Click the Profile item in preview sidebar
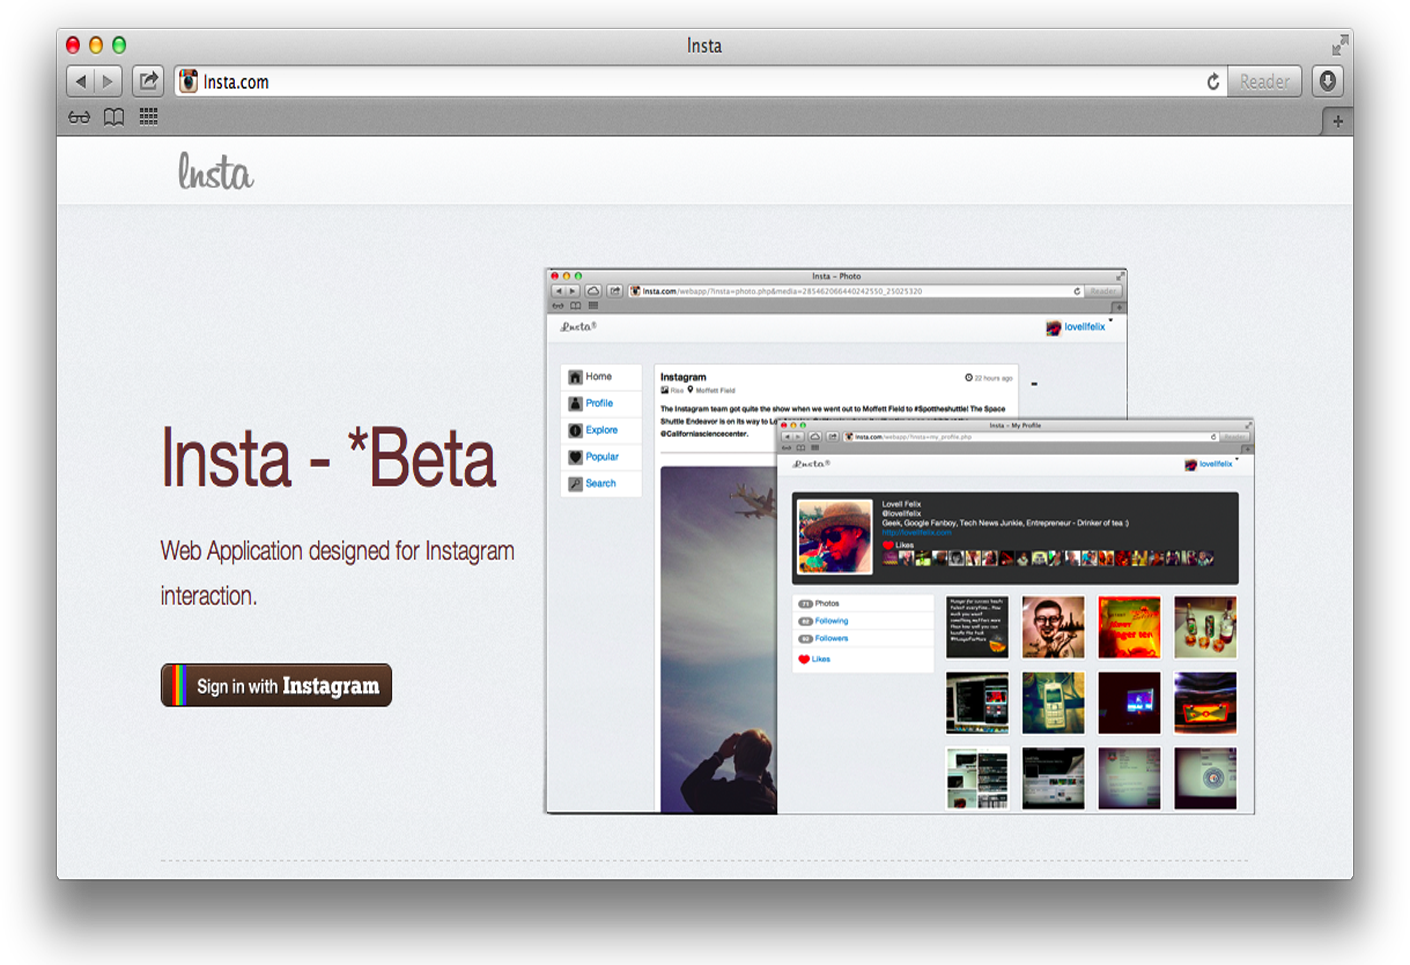Screen dimensions: 1410x965 coord(599,403)
